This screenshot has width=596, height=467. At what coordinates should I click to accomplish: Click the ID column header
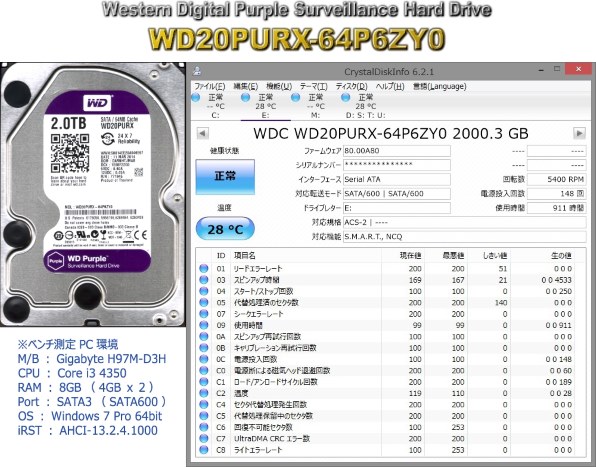coord(221,256)
